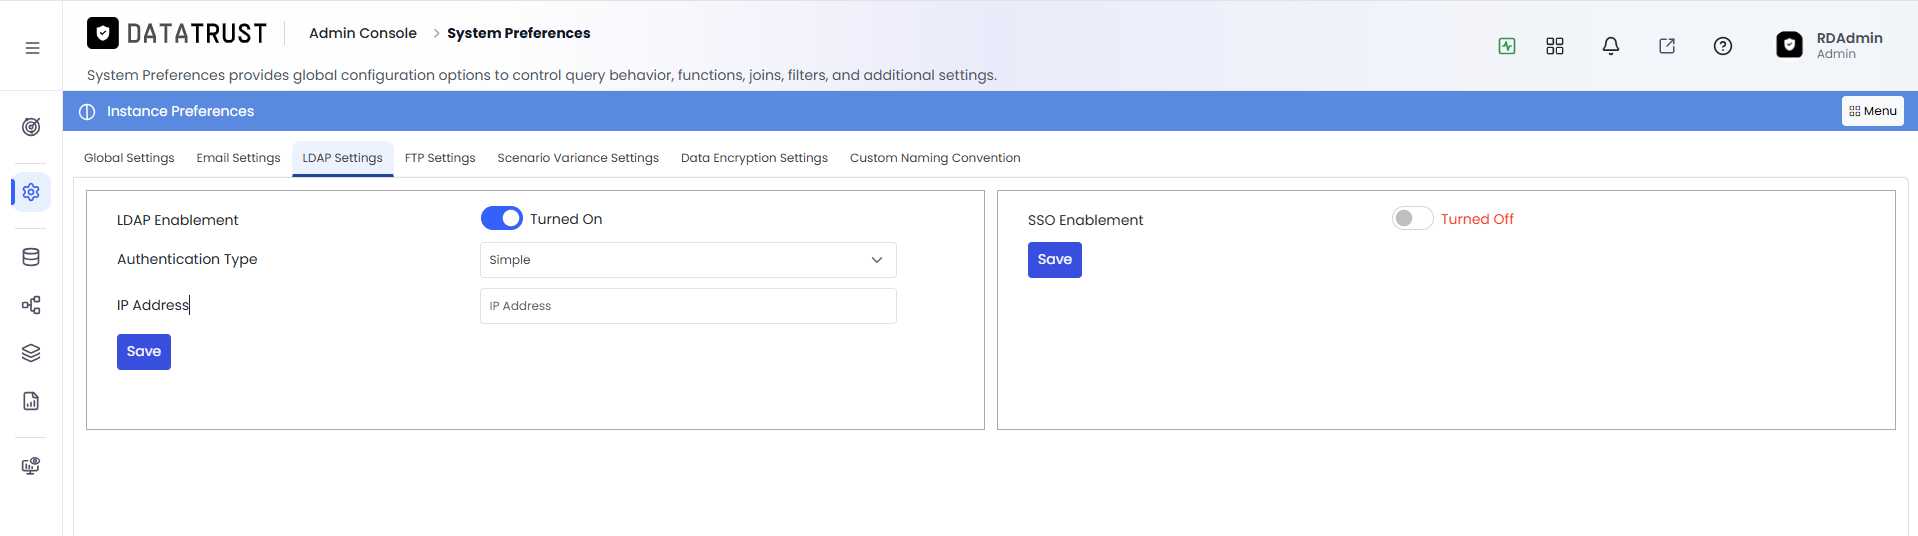Screen dimensions: 1918x536
Task: Open the Custom Naming Convention tab
Action: (x=935, y=158)
